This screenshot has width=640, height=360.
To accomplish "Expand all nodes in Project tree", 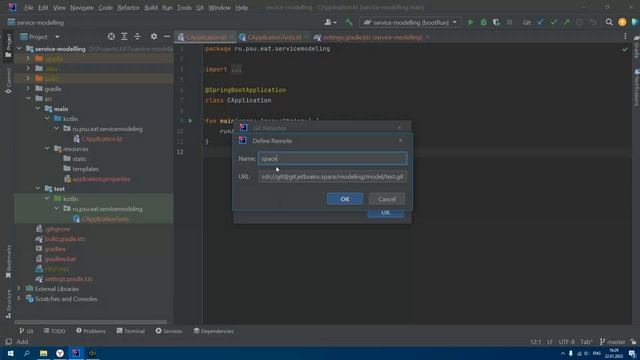I will [x=124, y=37].
